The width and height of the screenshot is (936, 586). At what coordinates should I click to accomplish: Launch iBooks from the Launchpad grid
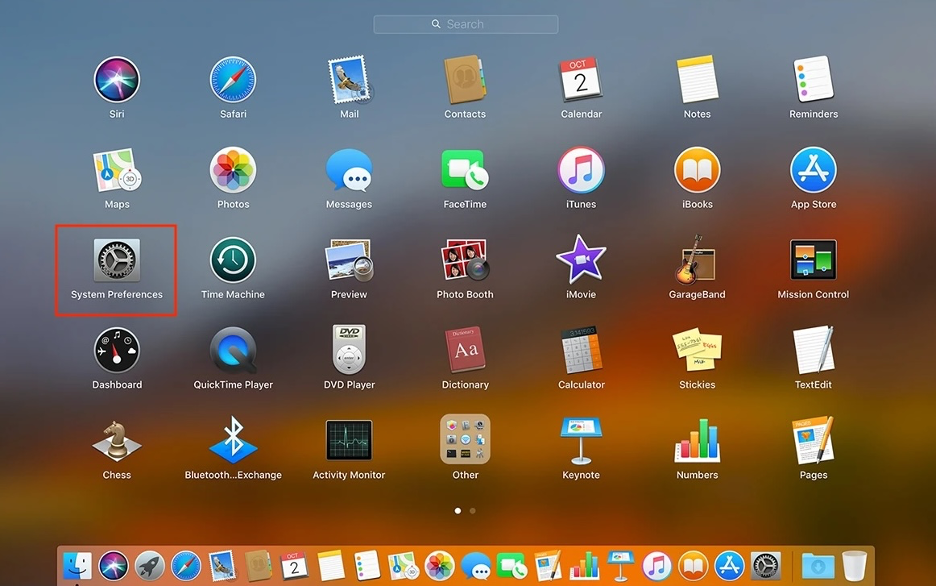(x=697, y=170)
